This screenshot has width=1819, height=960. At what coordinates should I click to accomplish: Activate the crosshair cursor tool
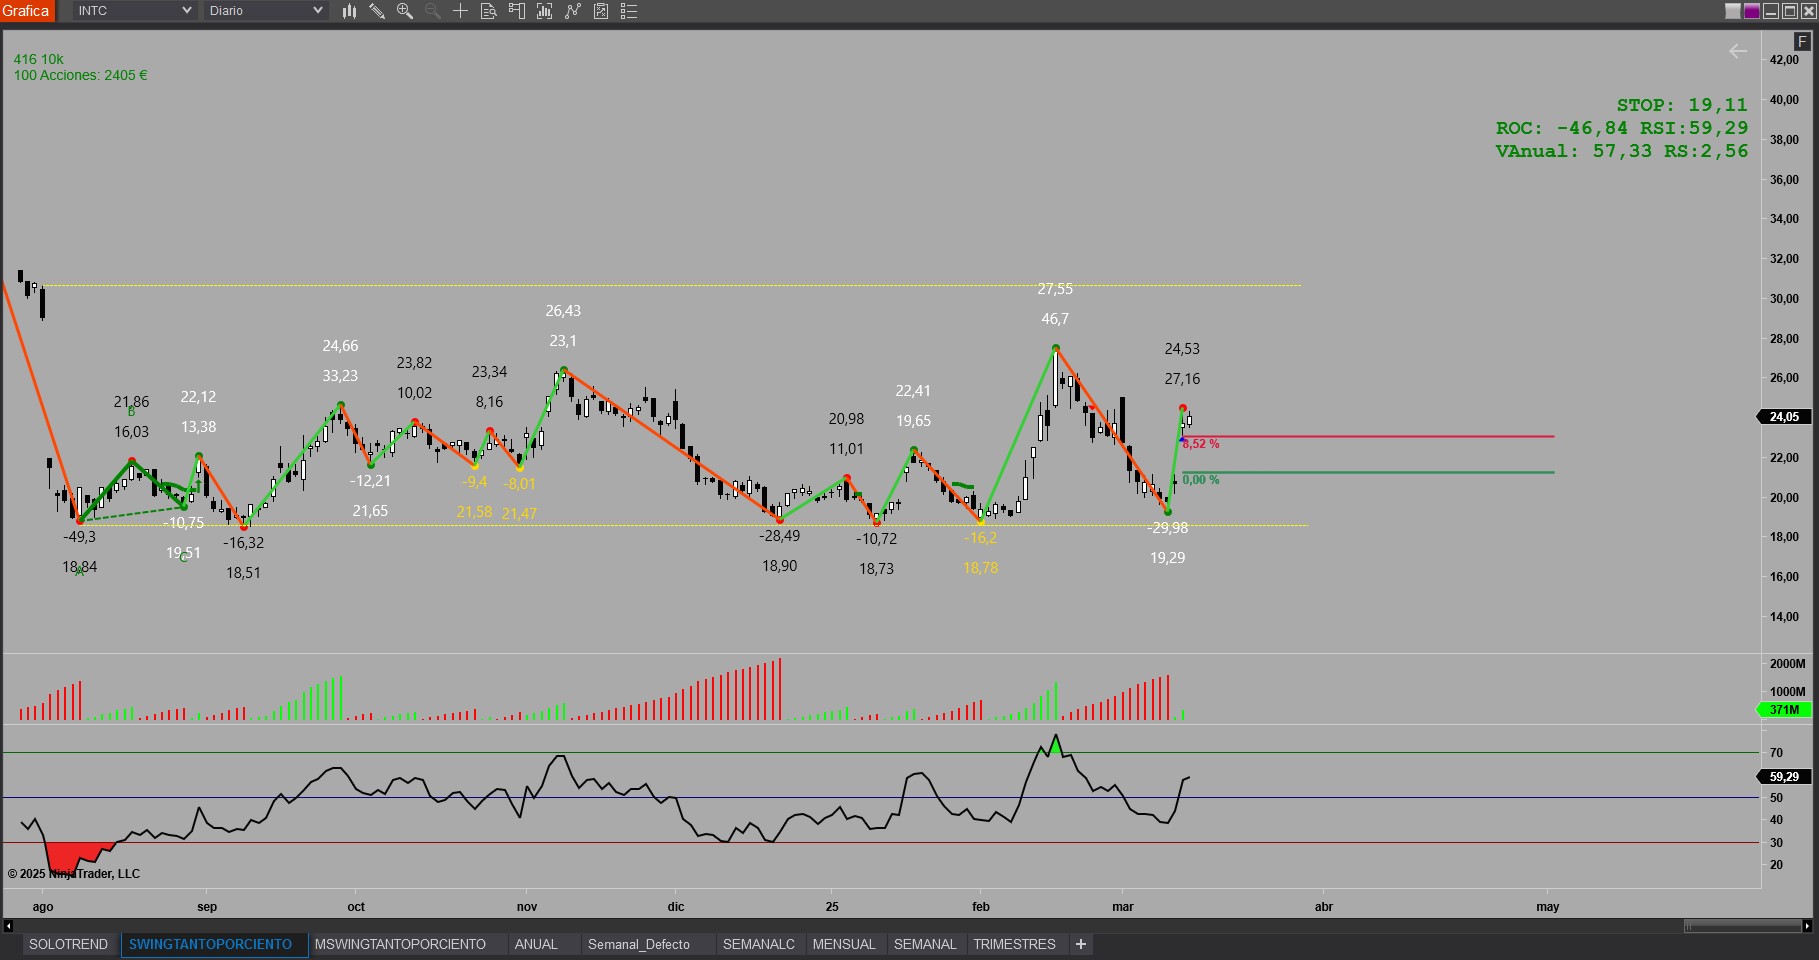461,11
